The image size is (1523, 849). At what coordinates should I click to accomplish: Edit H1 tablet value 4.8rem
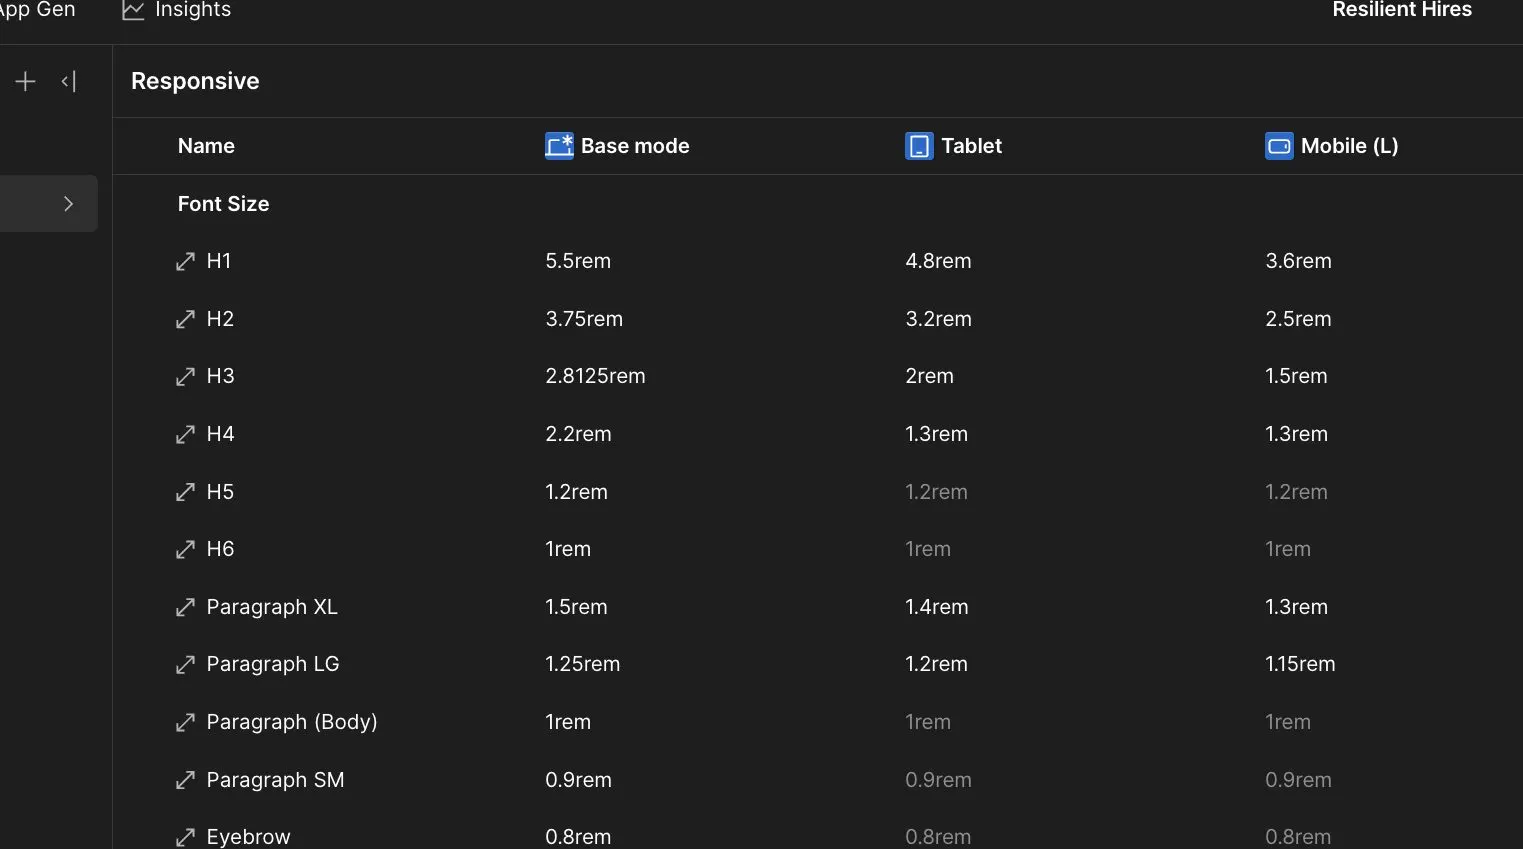[x=938, y=261]
